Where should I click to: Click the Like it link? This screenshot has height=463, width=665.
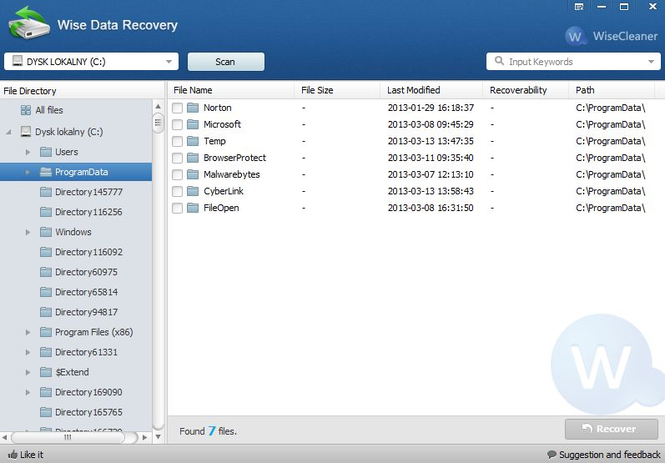point(31,455)
